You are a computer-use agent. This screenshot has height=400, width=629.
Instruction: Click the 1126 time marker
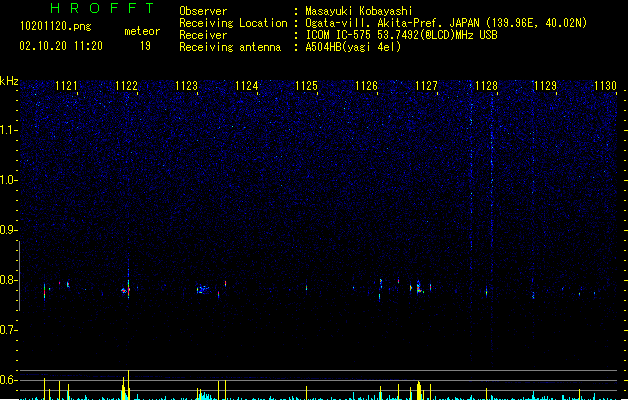(x=366, y=86)
